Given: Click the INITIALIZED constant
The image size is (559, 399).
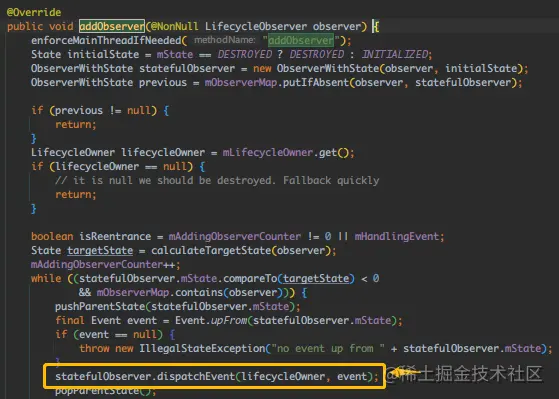Looking at the screenshot, I should 395,54.
